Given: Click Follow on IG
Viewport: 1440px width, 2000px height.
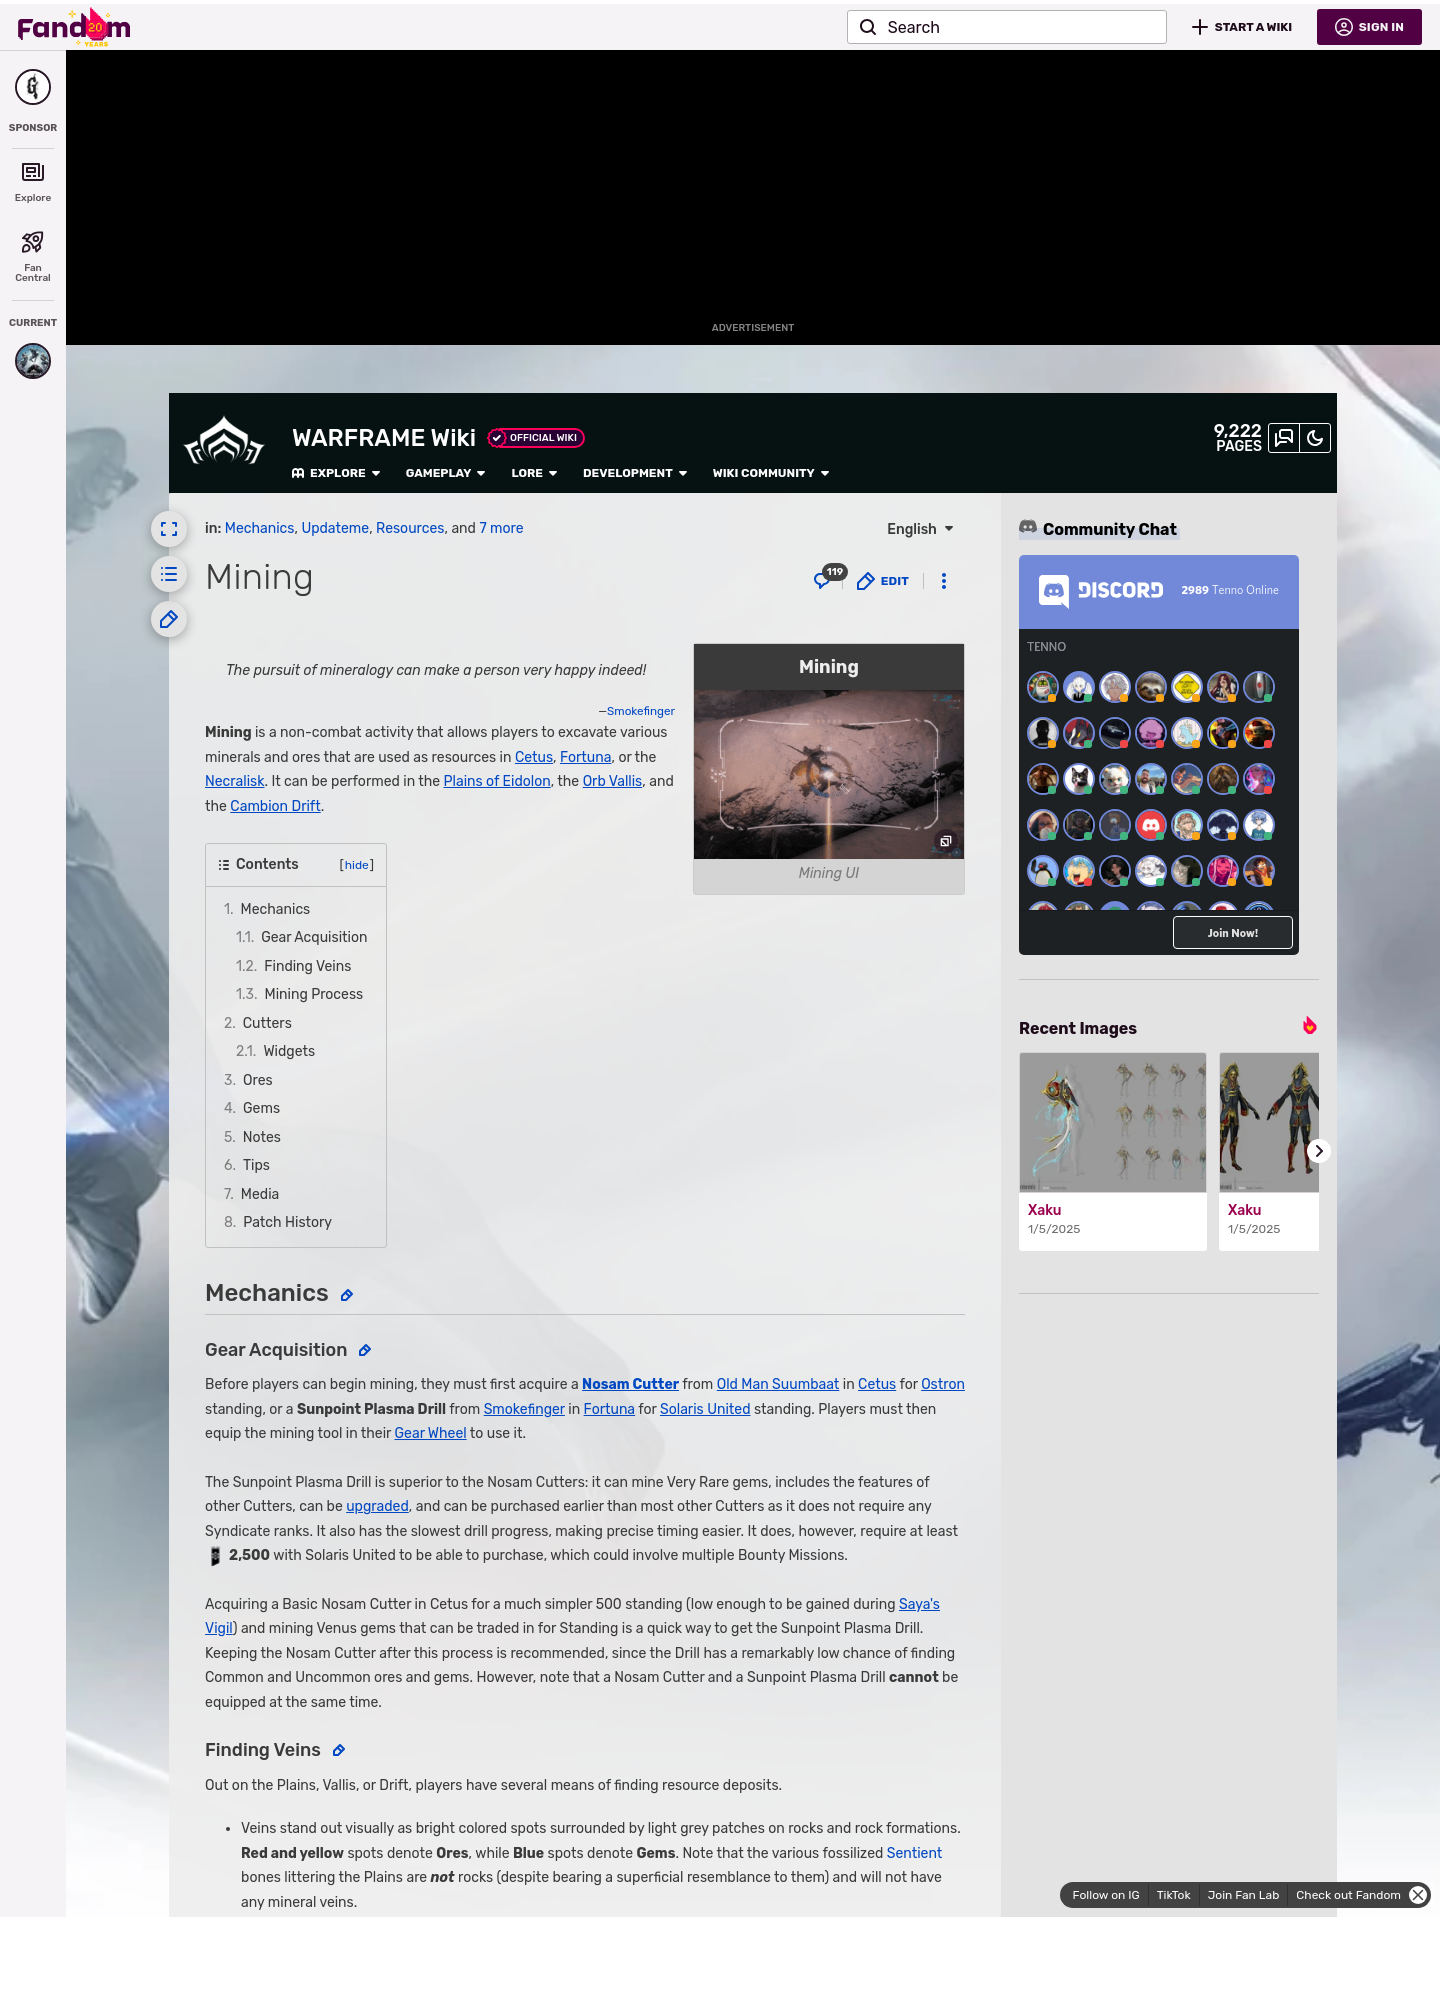Looking at the screenshot, I should (x=1106, y=1895).
